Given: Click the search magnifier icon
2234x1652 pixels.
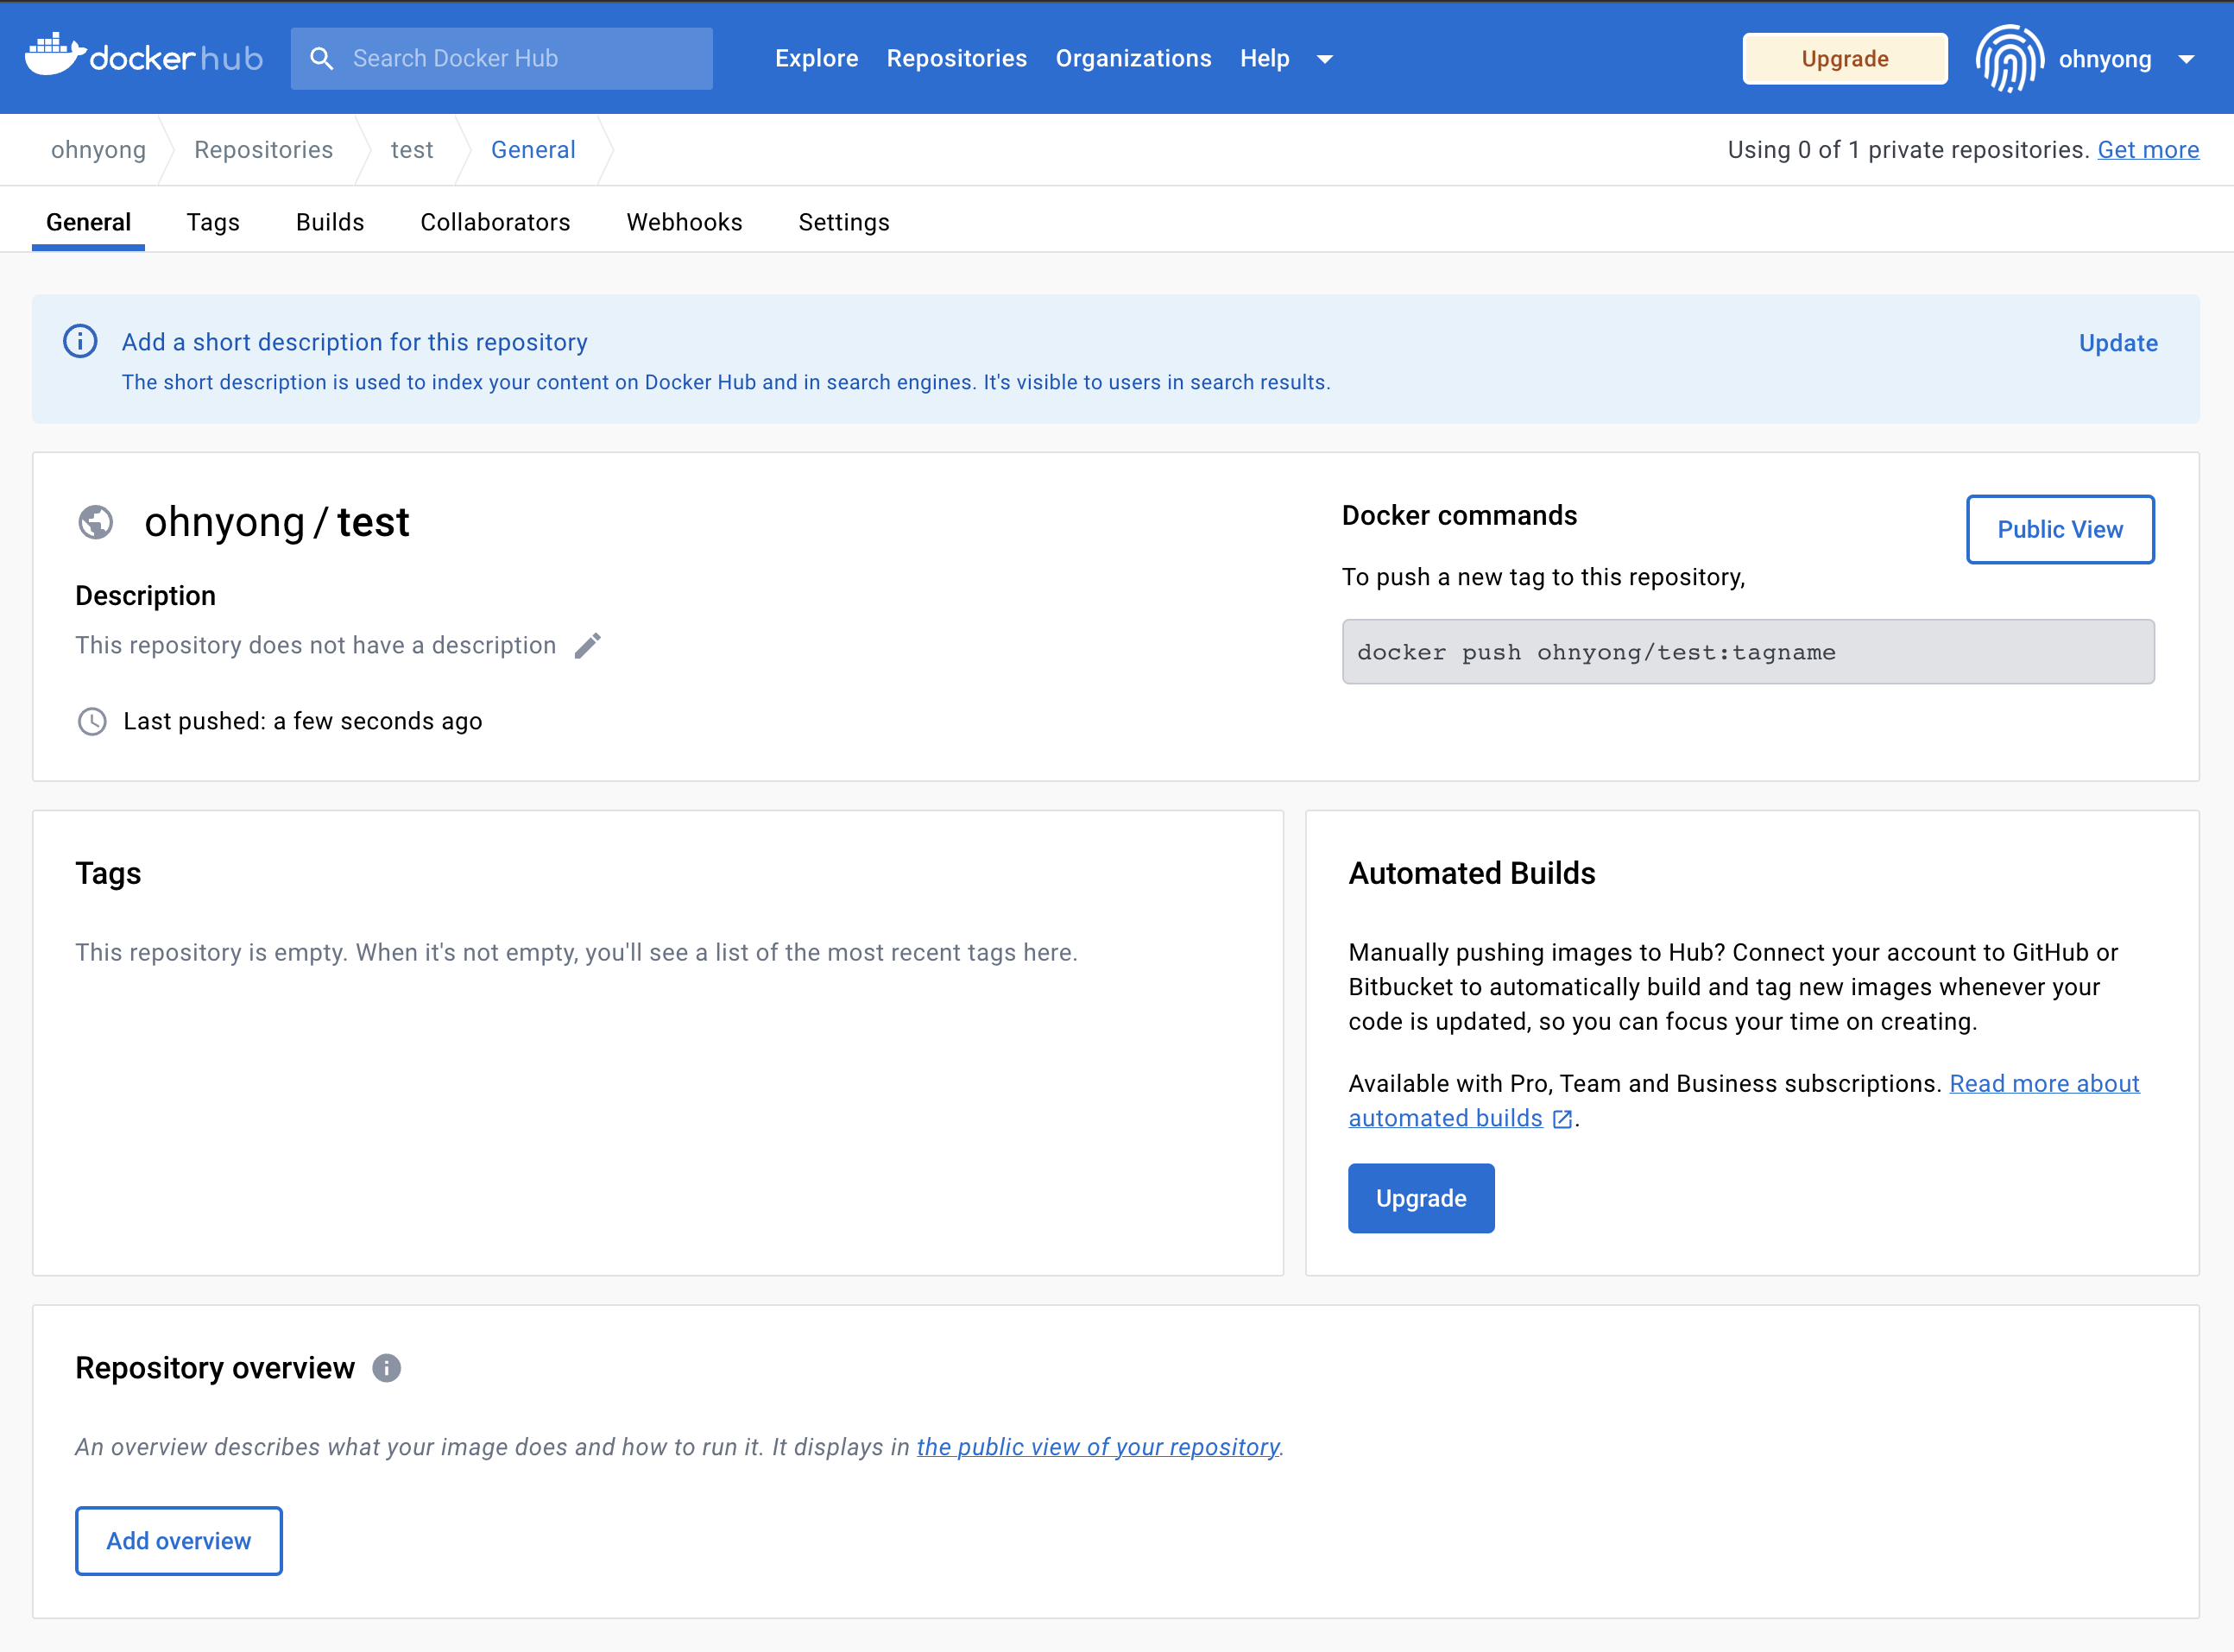Looking at the screenshot, I should 321,58.
